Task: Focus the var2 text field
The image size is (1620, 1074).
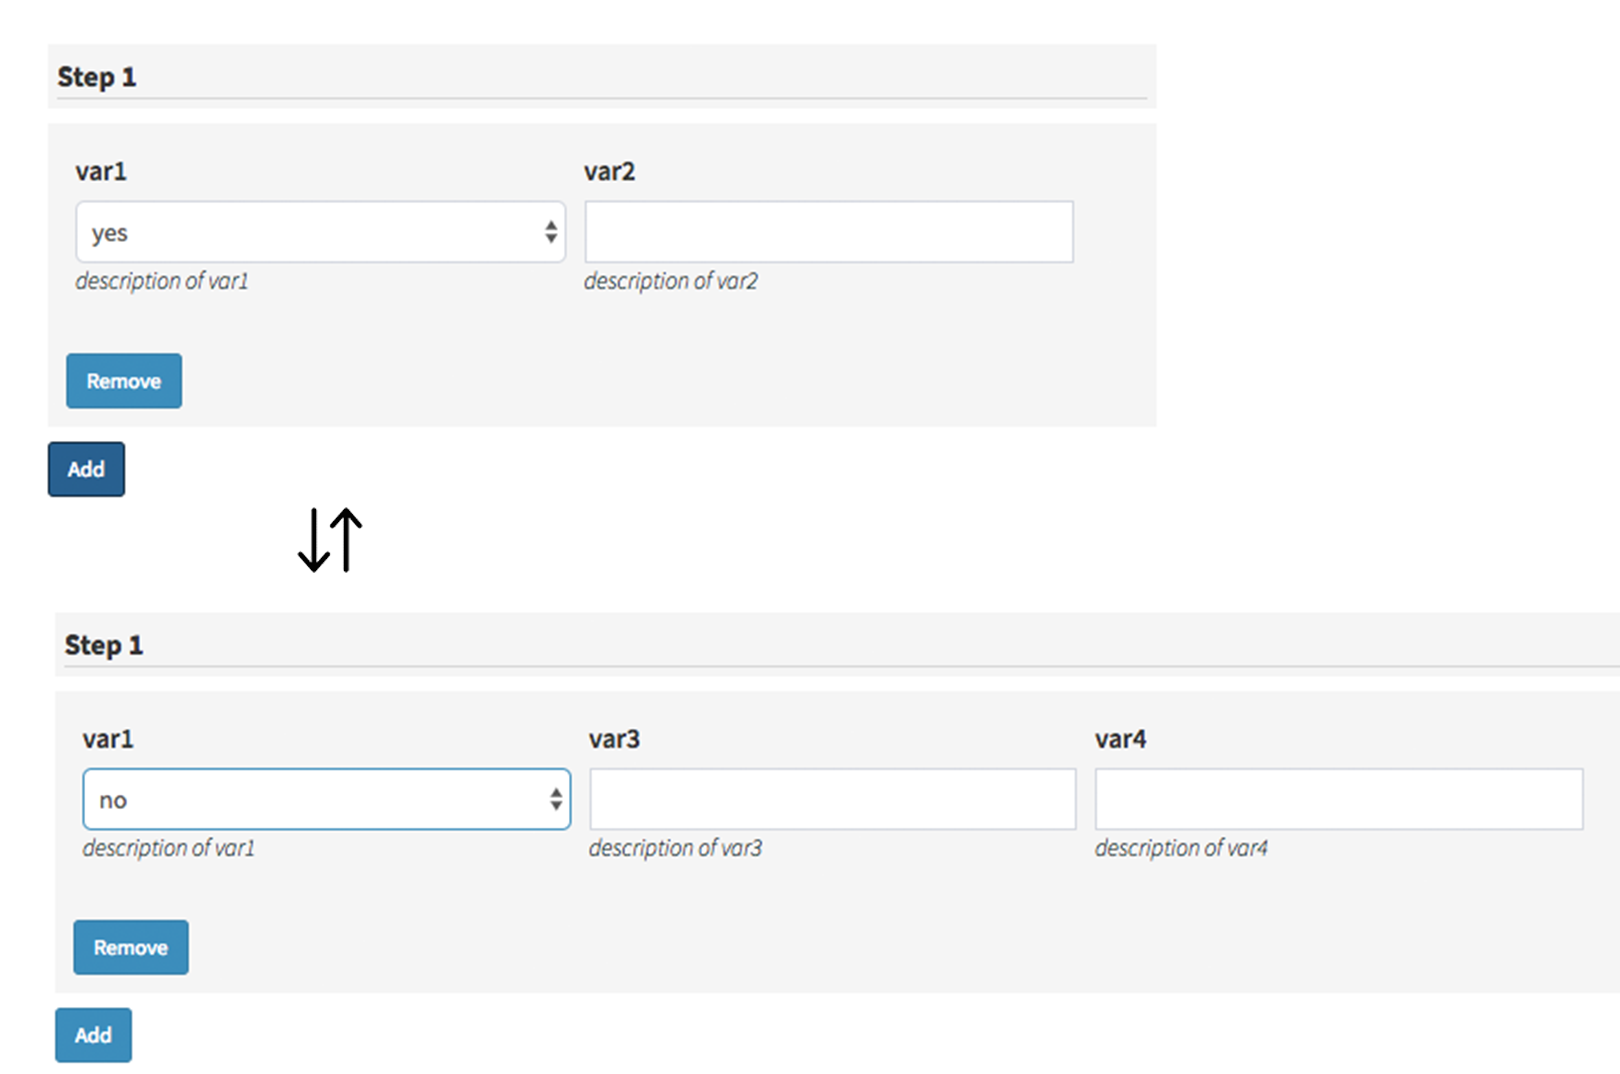Action: tap(829, 232)
